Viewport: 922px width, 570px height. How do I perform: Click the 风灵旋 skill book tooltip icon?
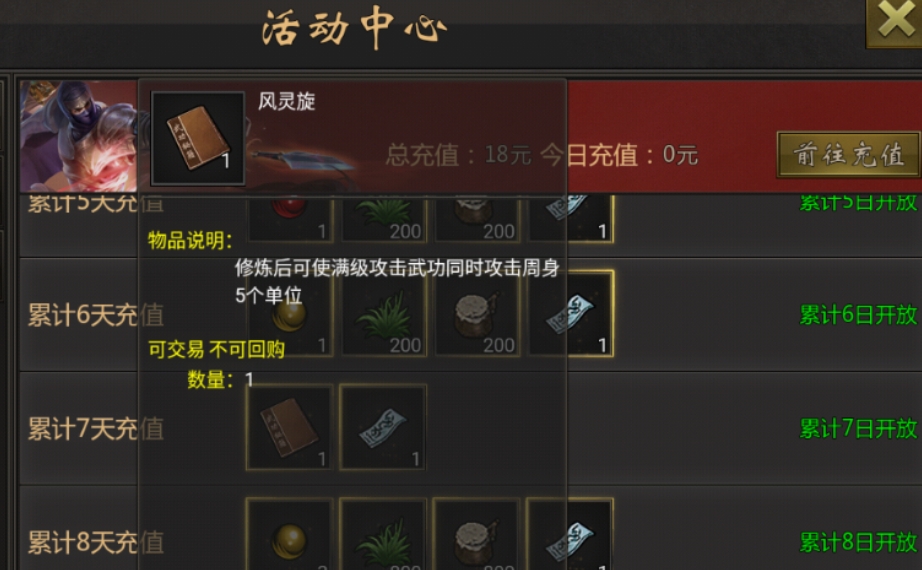[198, 138]
